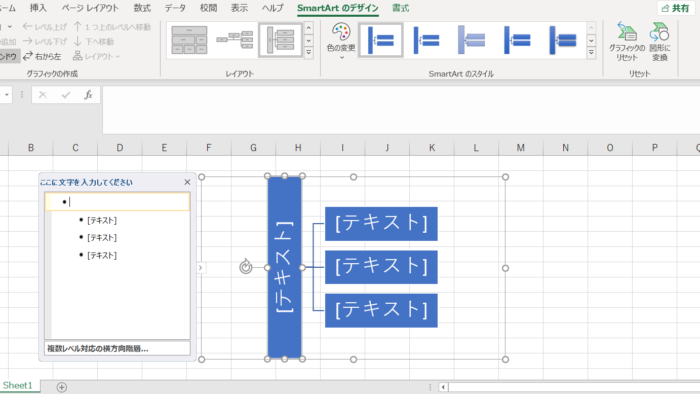Expand the layouts gallery more button

(308, 53)
